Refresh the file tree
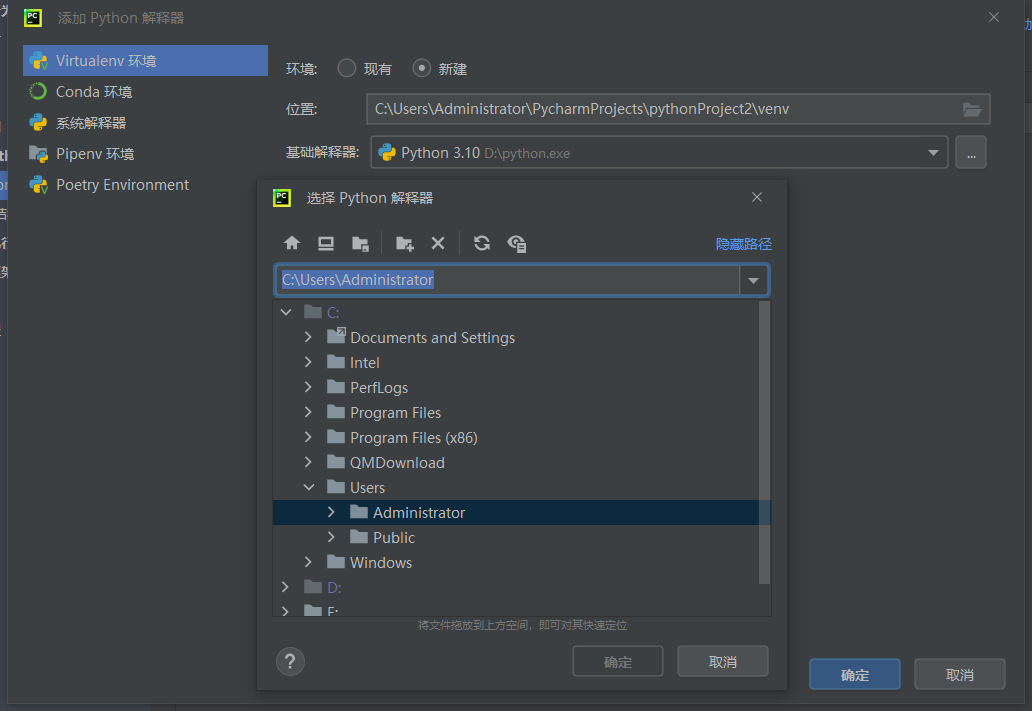This screenshot has width=1032, height=711. pyautogui.click(x=482, y=243)
